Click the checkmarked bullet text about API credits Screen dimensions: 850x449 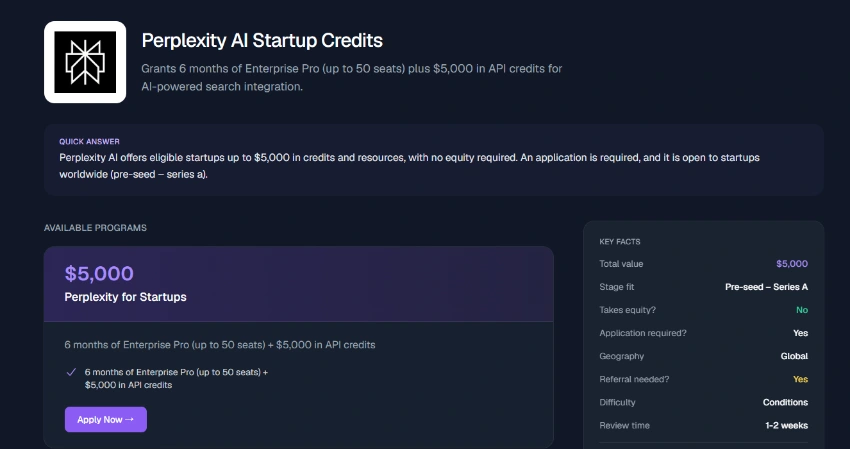pyautogui.click(x=177, y=379)
